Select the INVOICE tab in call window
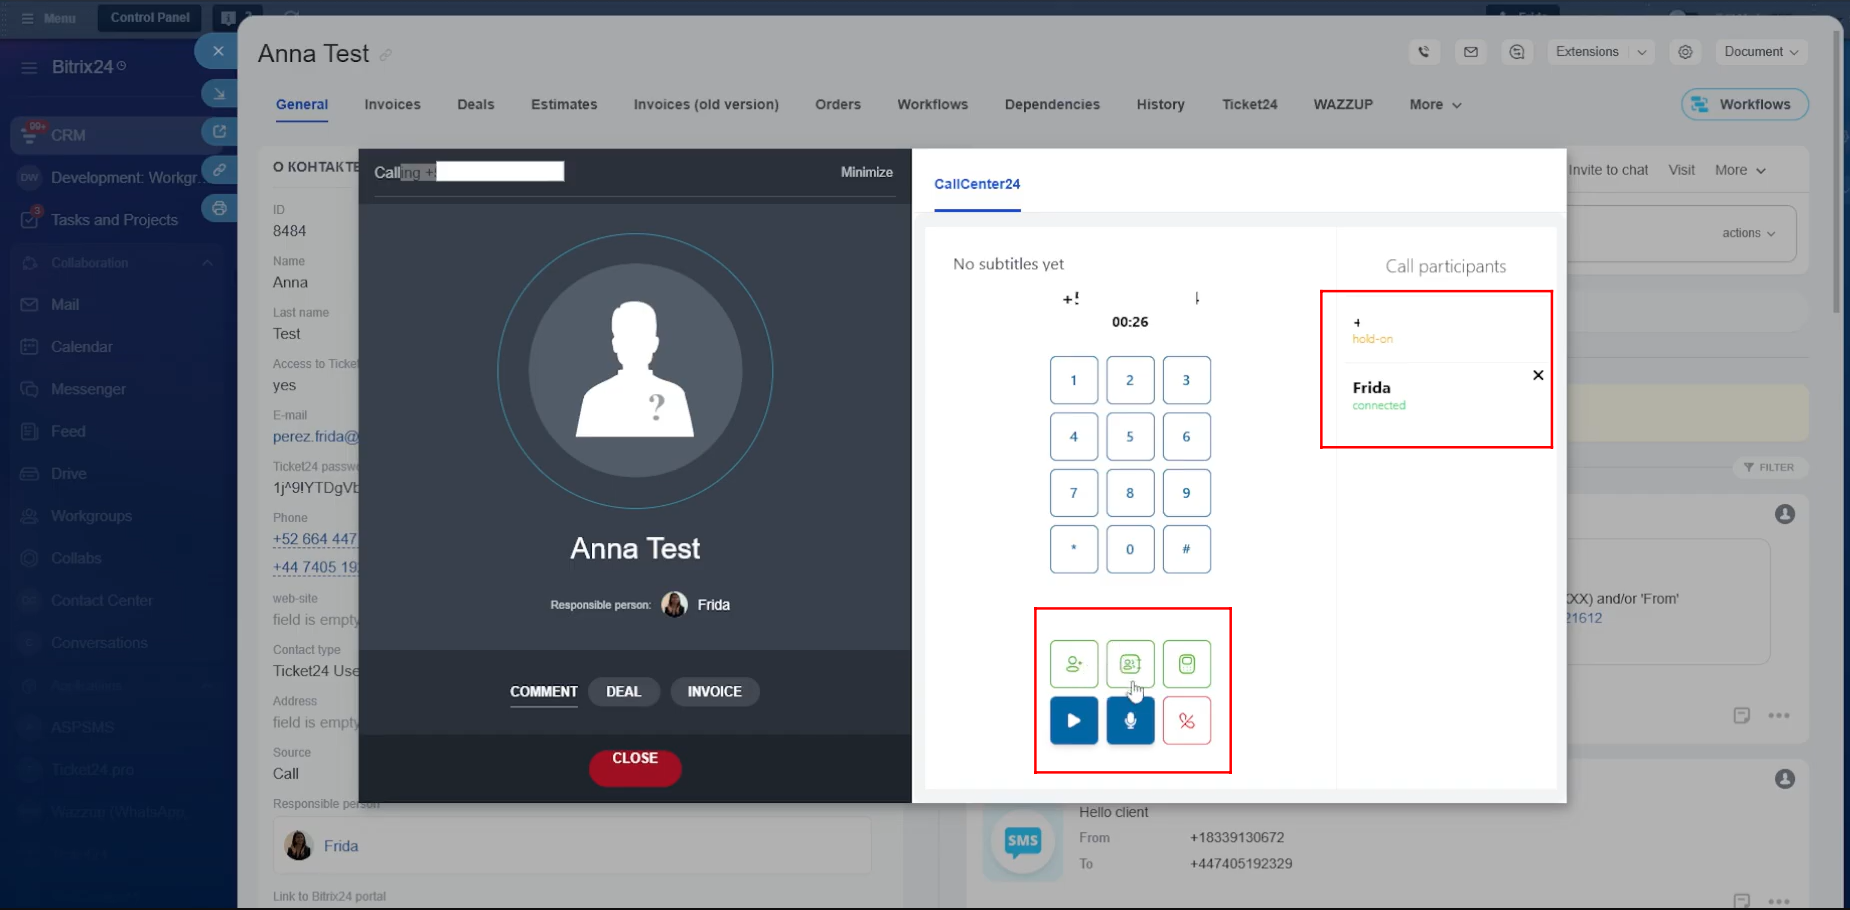This screenshot has width=1850, height=910. tap(714, 692)
